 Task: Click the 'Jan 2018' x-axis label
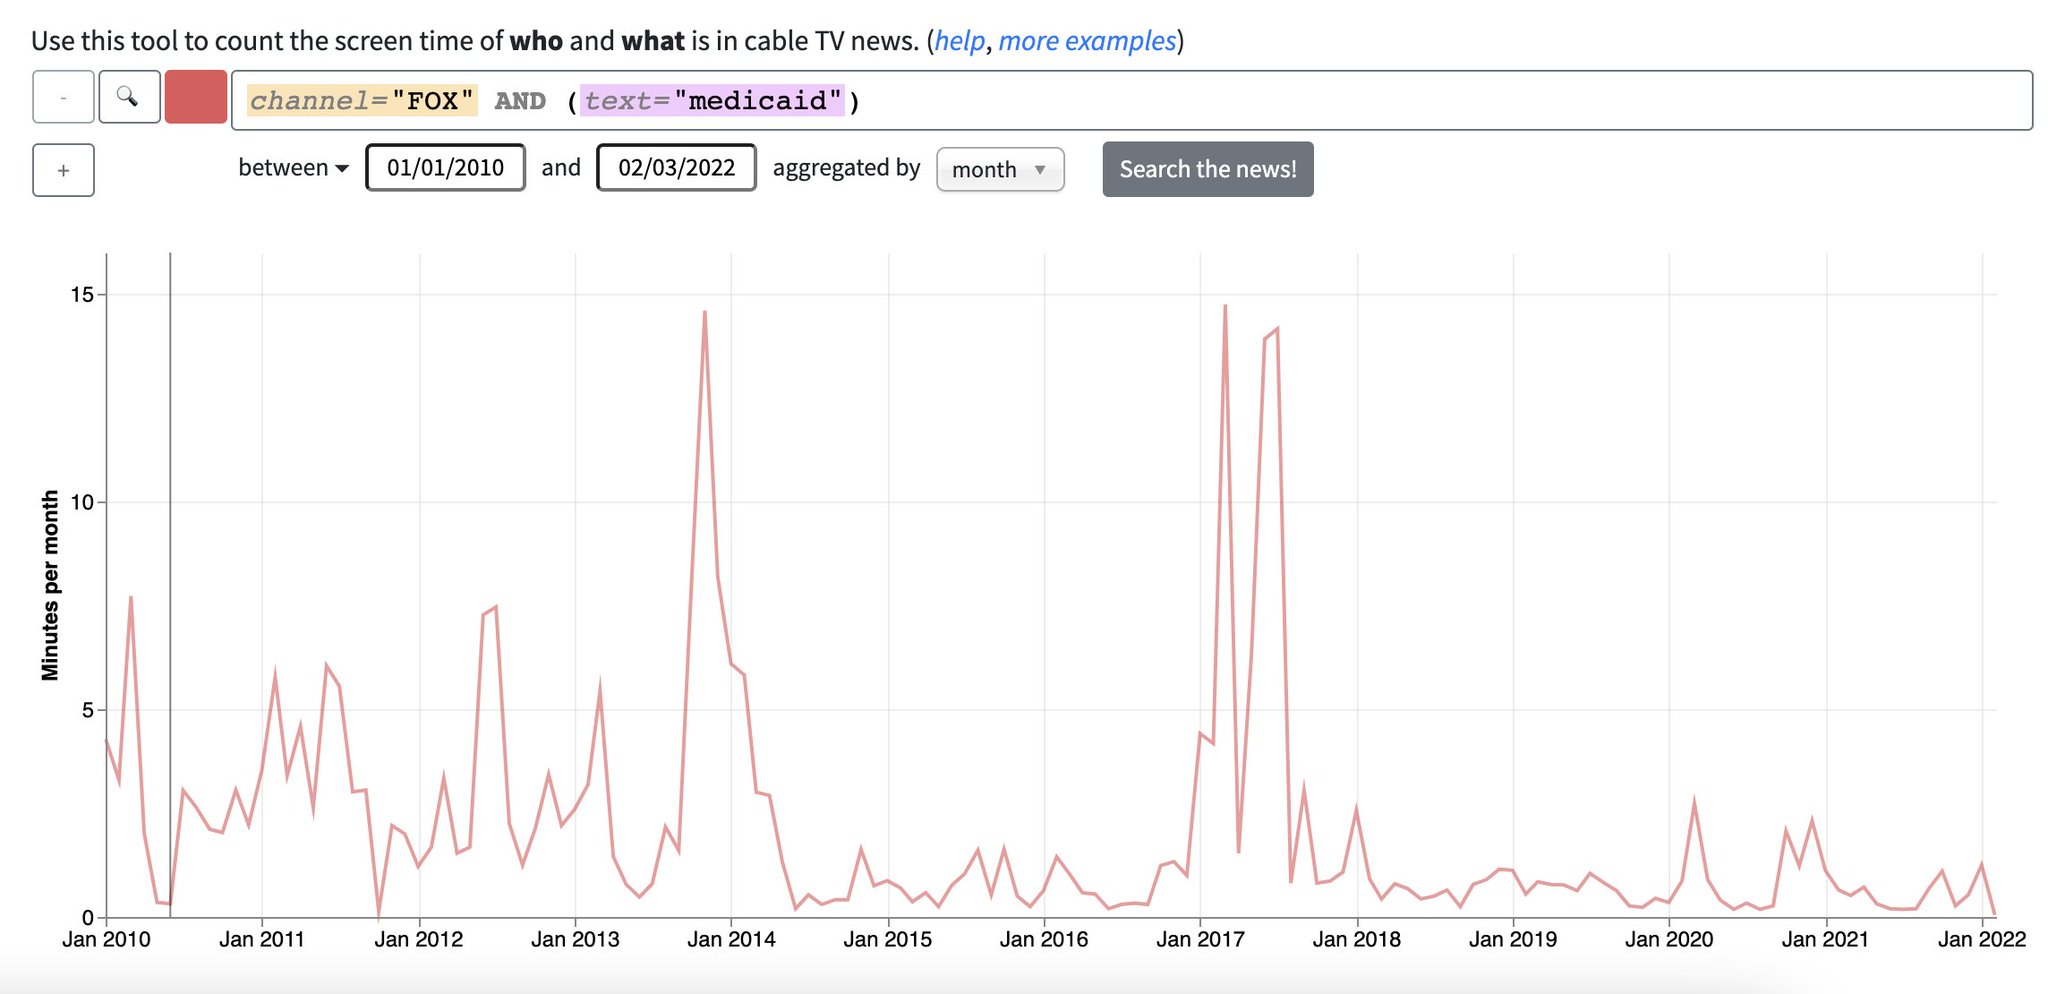click(1356, 939)
